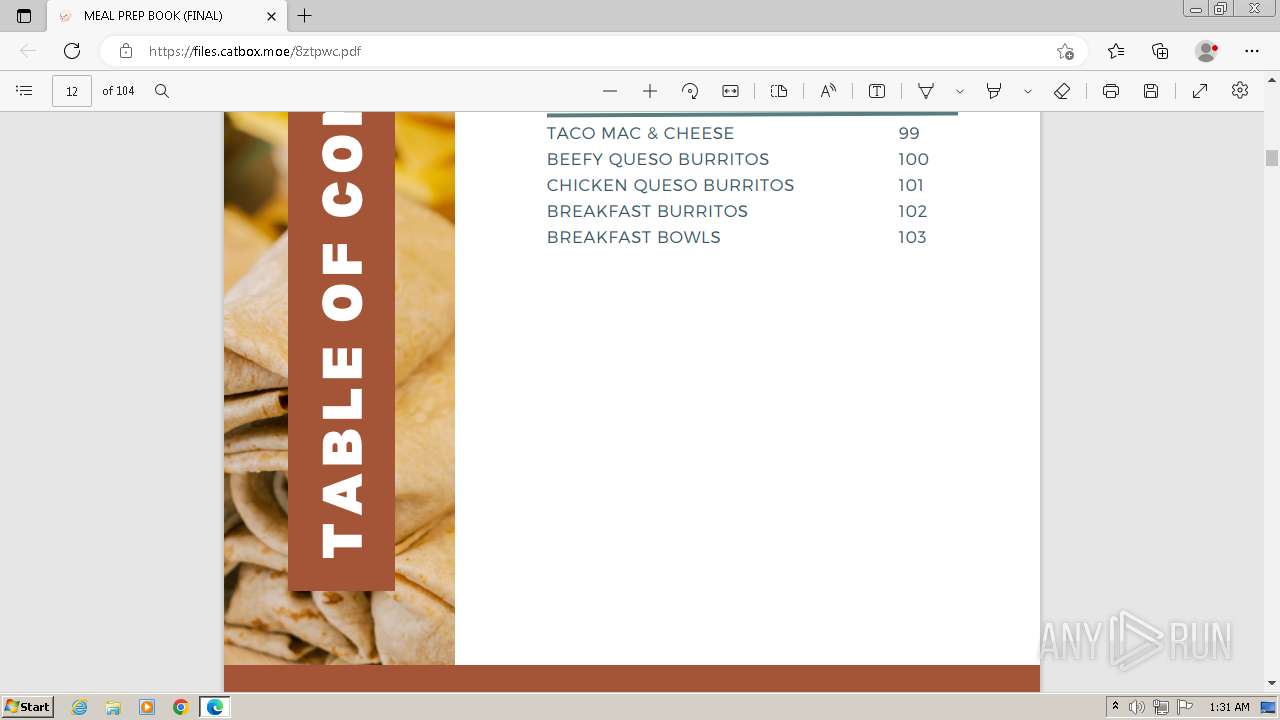
Task: Refresh the current page
Action: pyautogui.click(x=72, y=51)
